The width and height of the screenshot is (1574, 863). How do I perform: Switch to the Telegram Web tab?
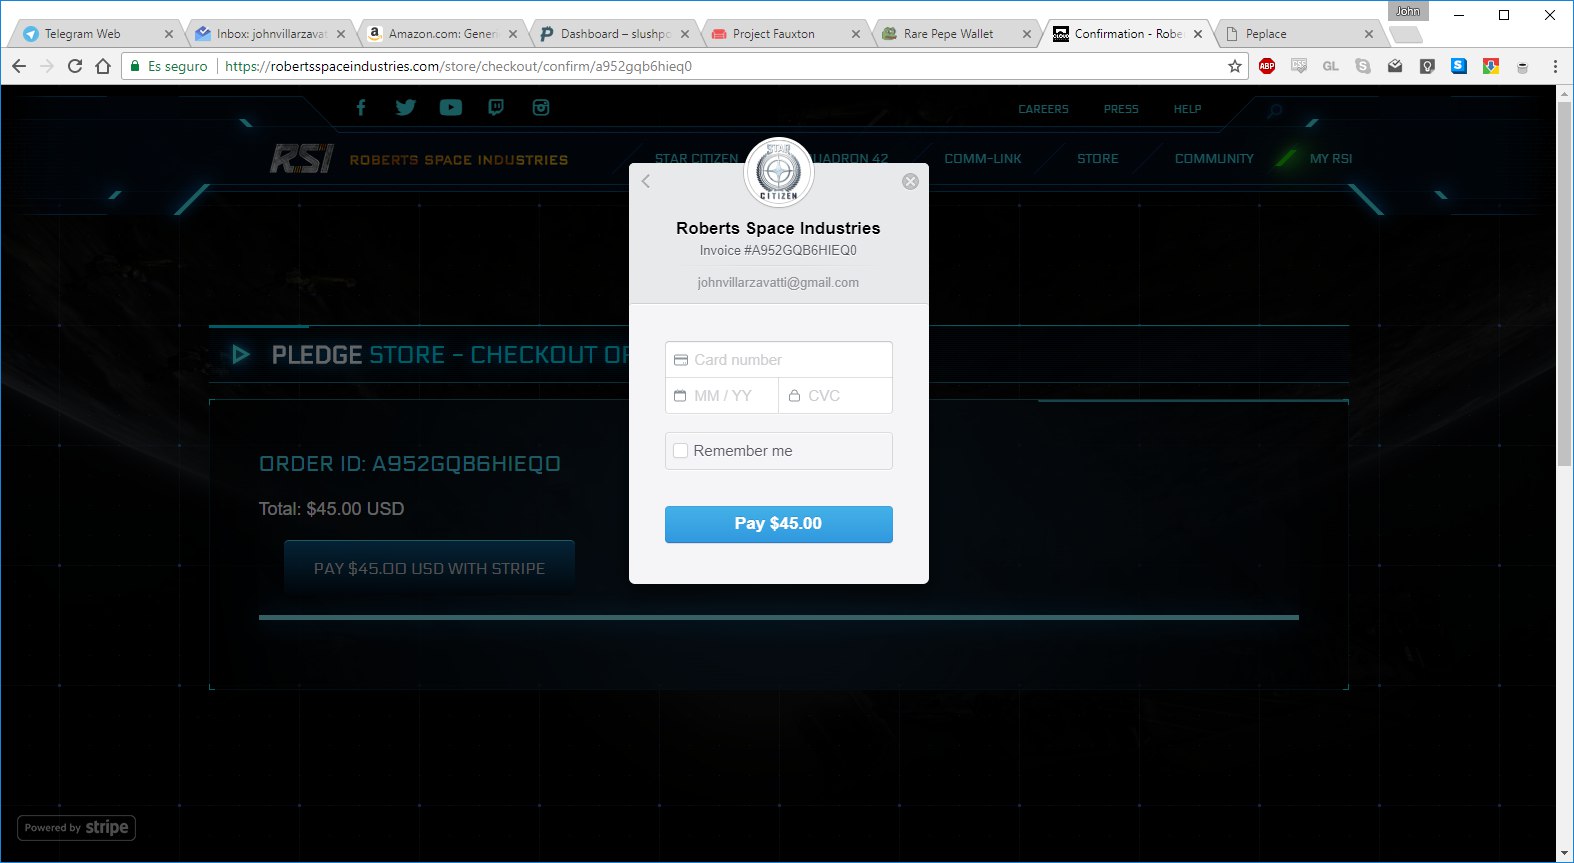95,34
